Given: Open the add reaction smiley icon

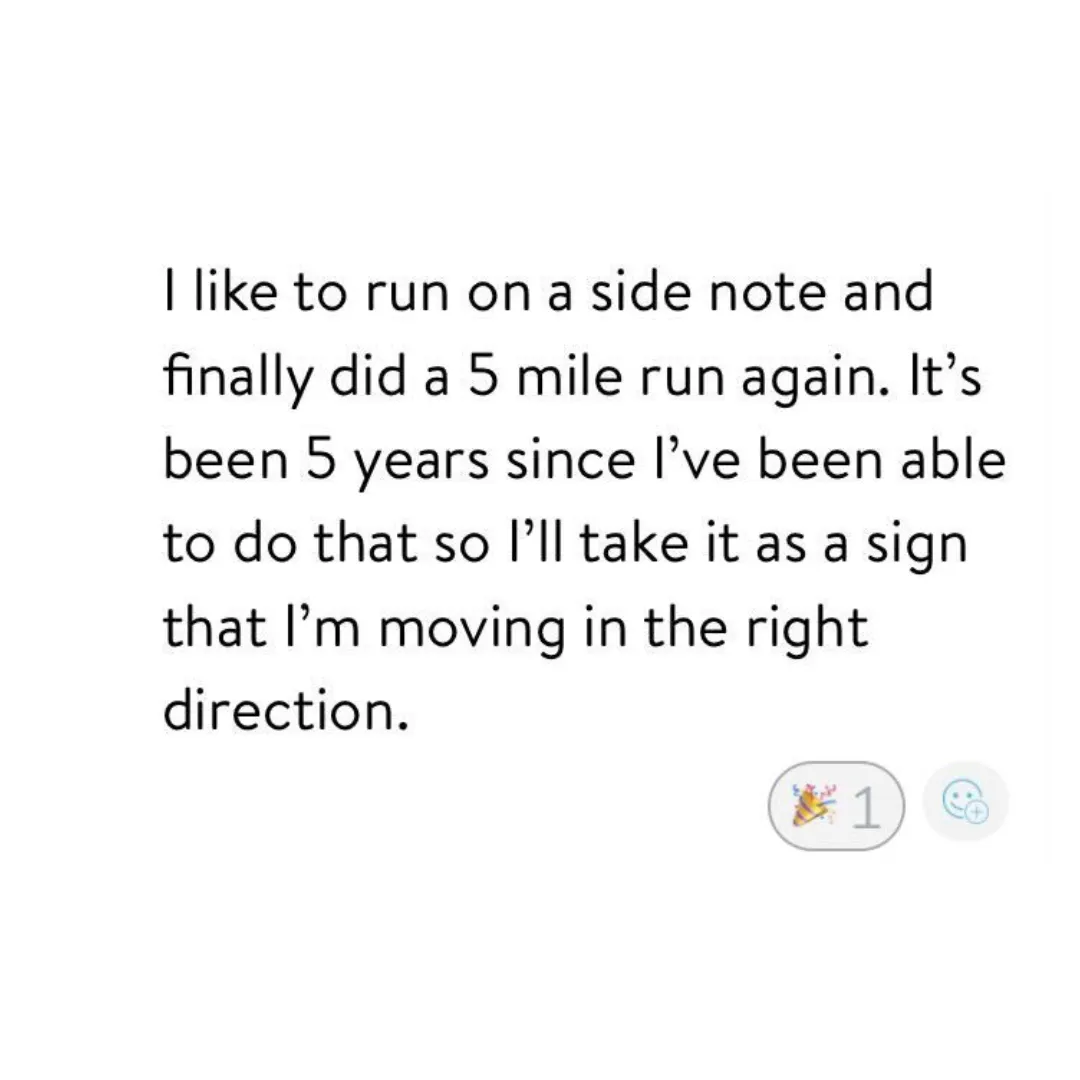Looking at the screenshot, I should (965, 801).
